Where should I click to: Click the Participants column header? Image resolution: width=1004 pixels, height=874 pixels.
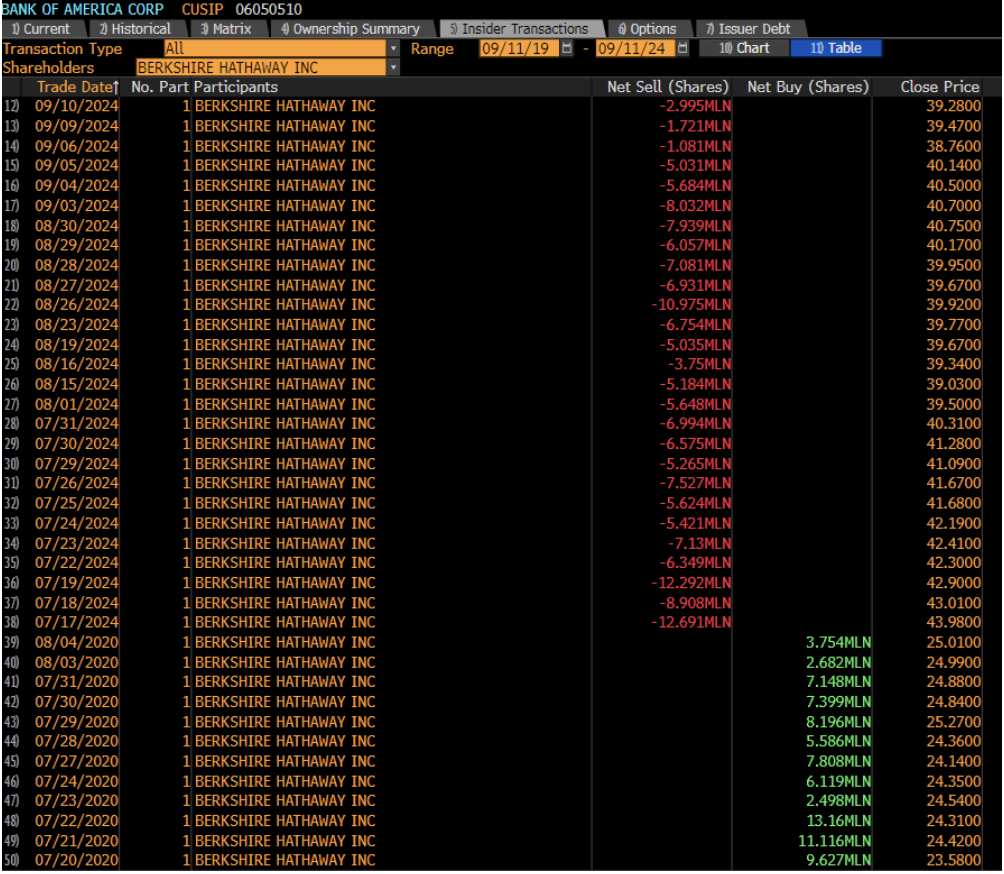[236, 87]
